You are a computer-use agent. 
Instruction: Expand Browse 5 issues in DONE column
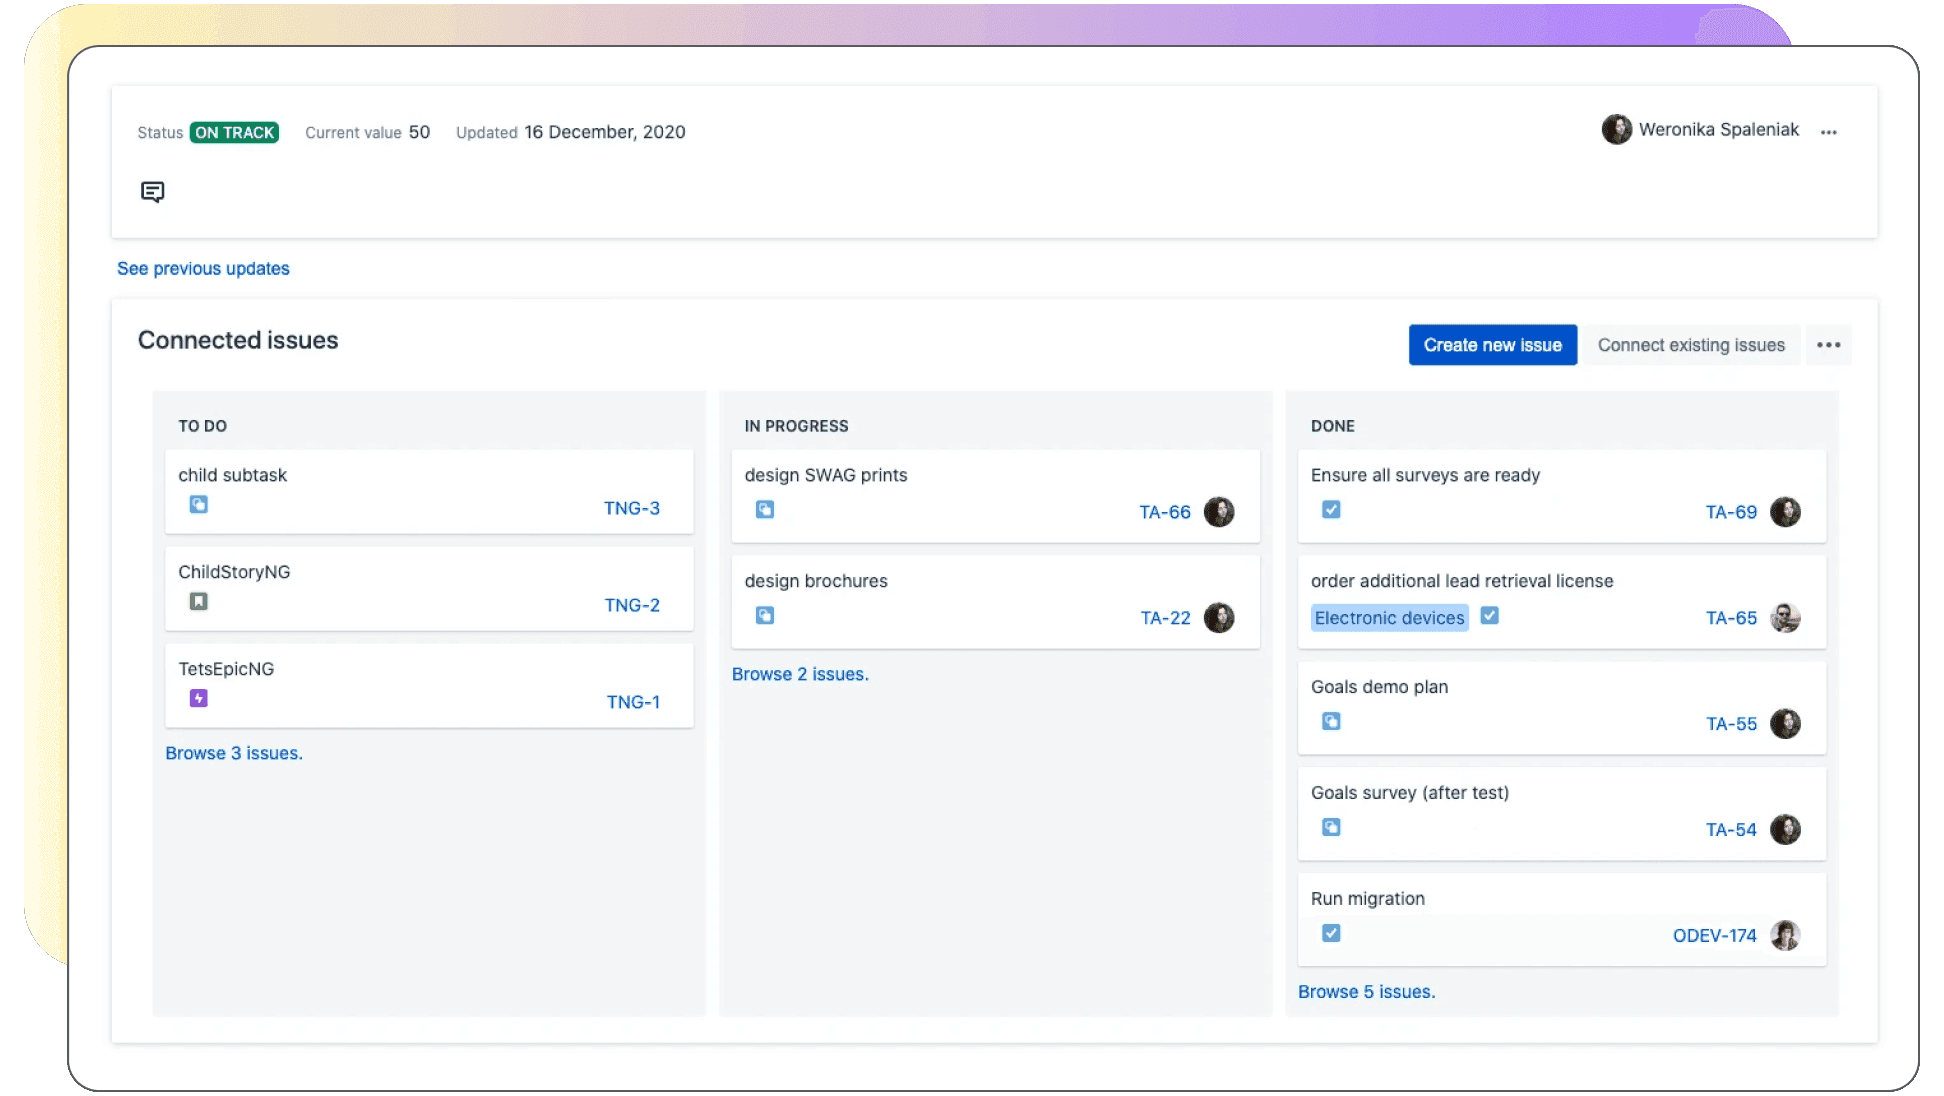1365,991
